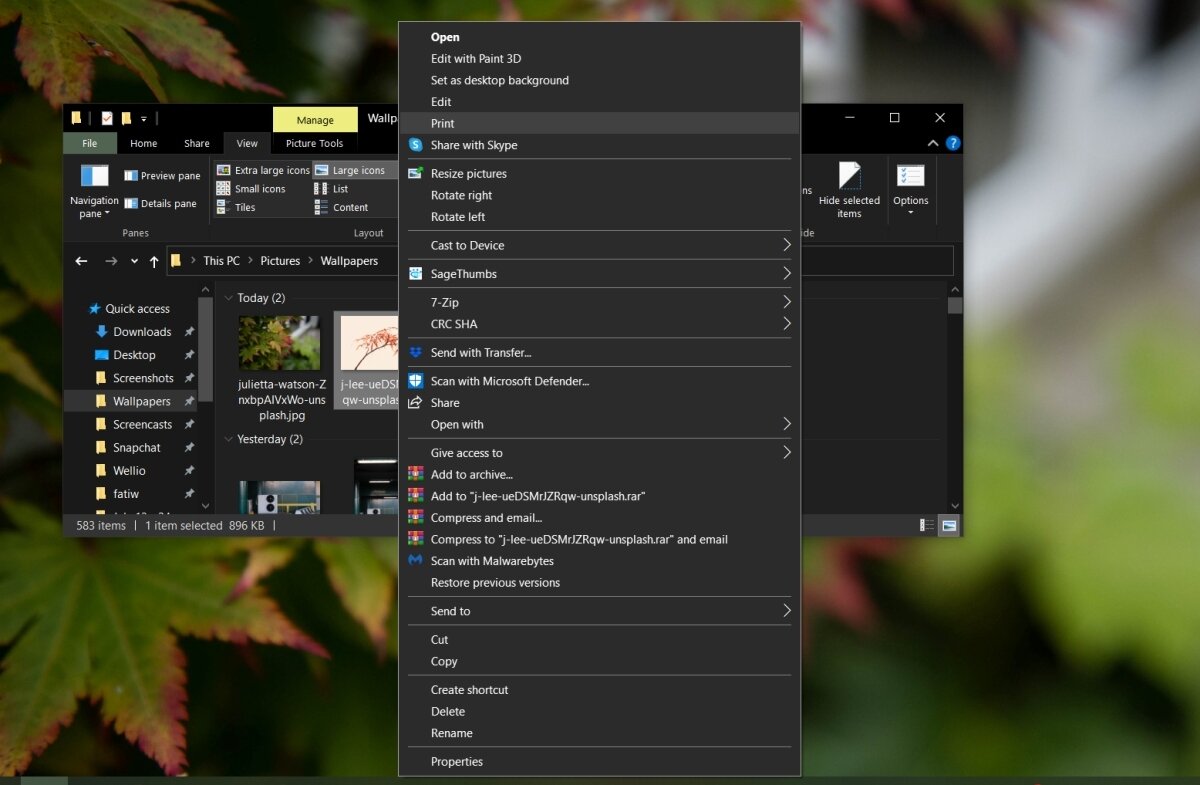Switch to the View ribbon tab

(x=246, y=143)
